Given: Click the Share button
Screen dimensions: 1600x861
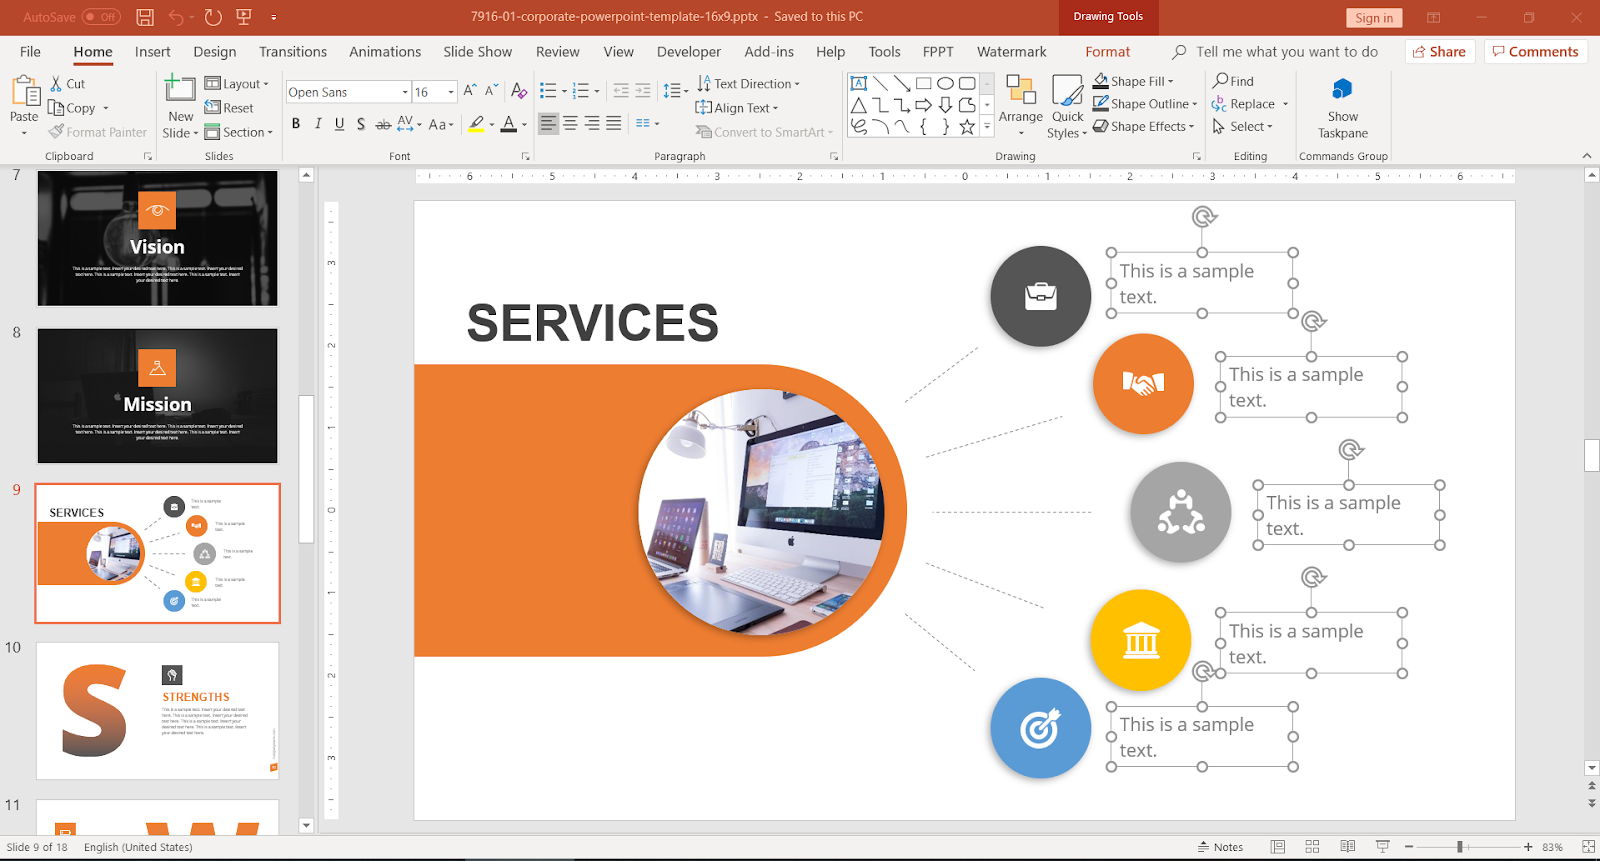Looking at the screenshot, I should click(1439, 52).
